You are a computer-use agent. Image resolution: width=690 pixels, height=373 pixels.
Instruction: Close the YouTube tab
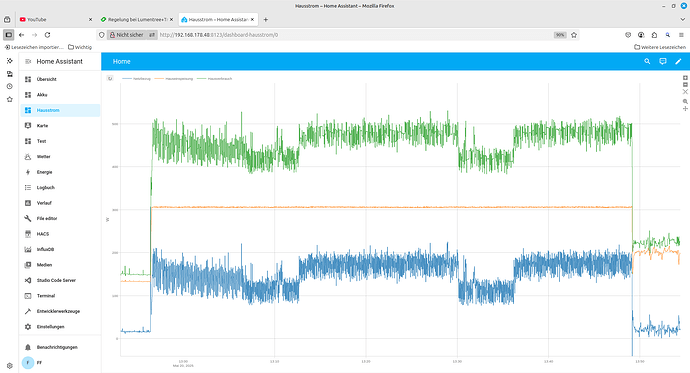(91, 20)
